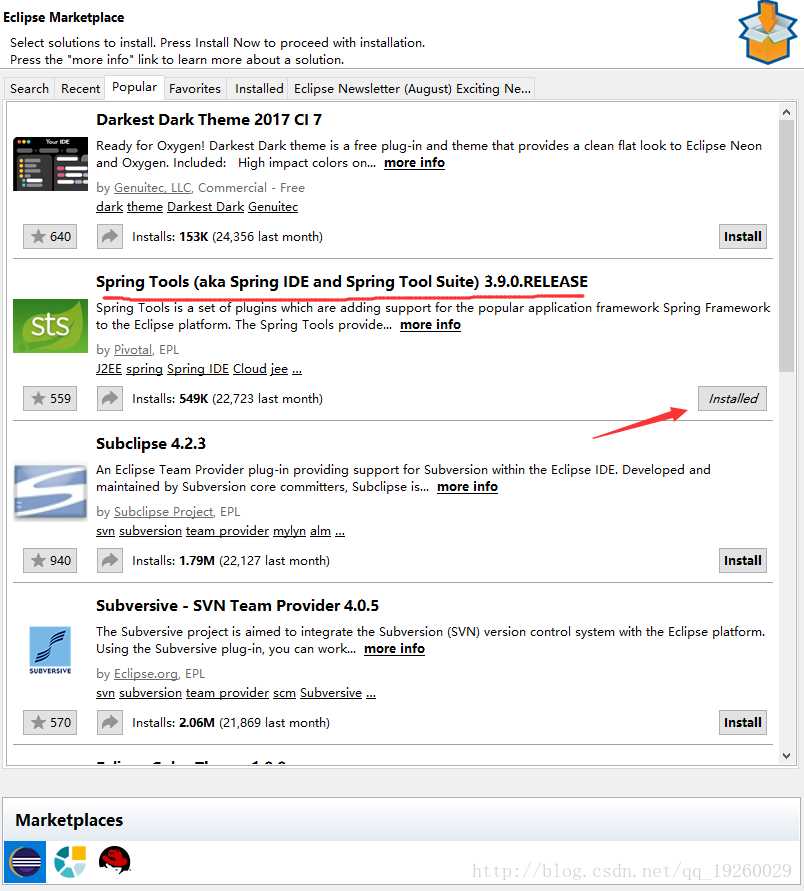This screenshot has height=891, width=804.
Task: Click the share arrow for Darkest Dark Theme
Action: [109, 237]
